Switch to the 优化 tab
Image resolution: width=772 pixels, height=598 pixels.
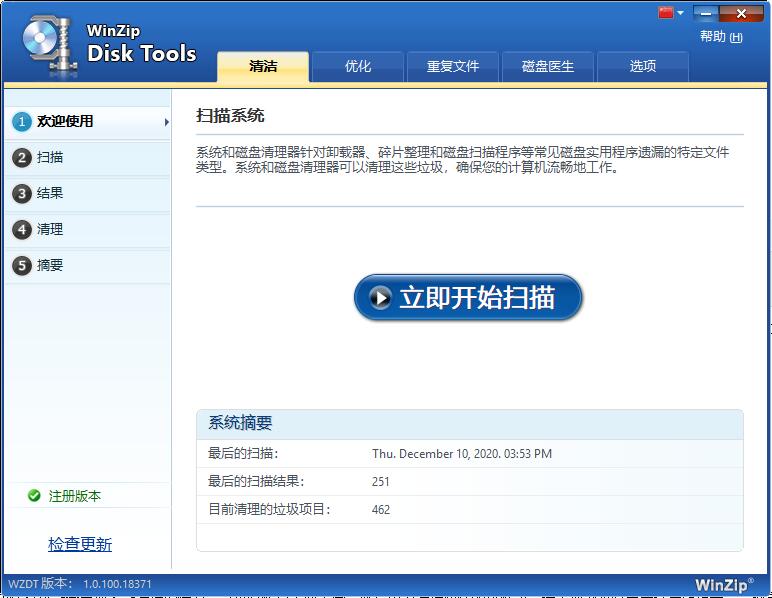[358, 66]
